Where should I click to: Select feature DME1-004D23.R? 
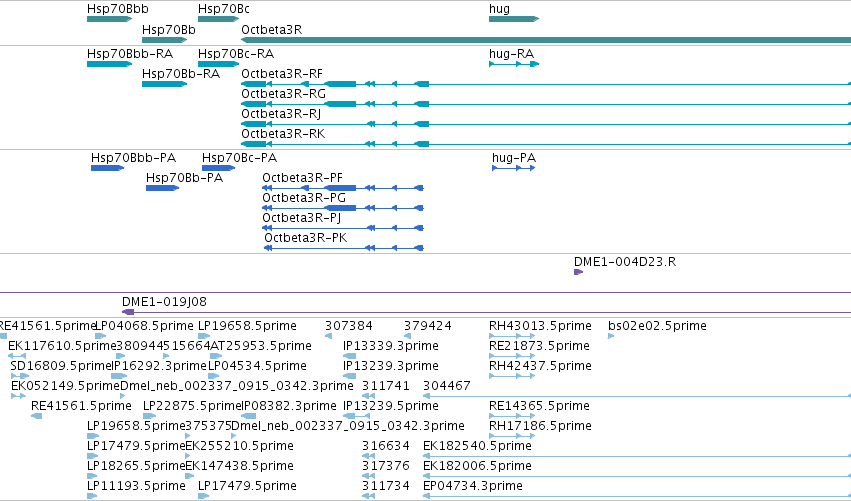pos(625,262)
